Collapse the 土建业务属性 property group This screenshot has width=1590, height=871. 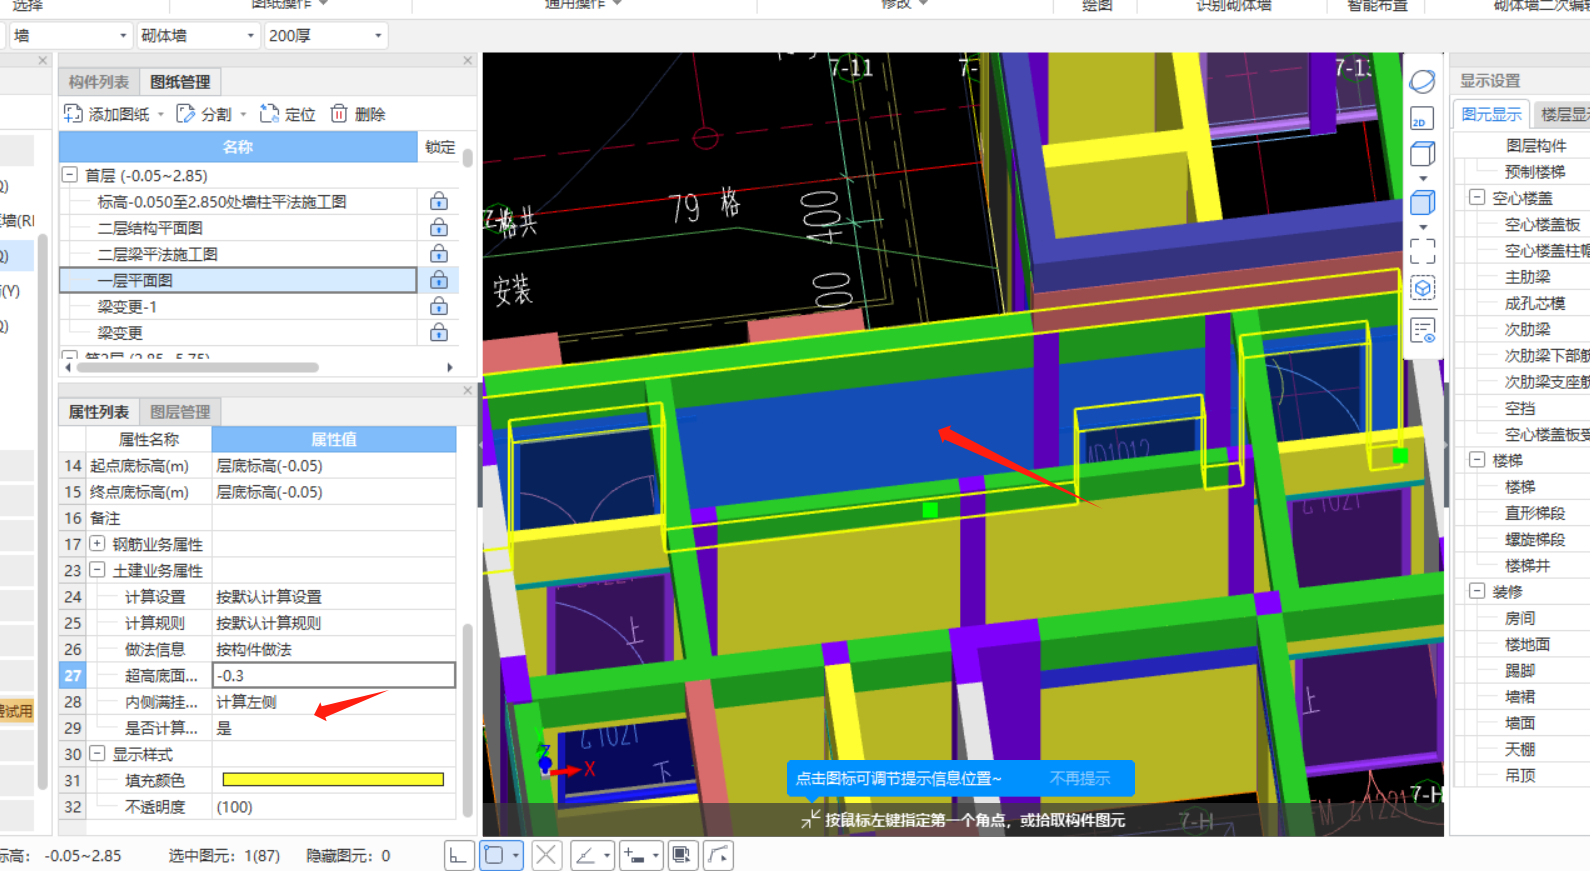[97, 570]
